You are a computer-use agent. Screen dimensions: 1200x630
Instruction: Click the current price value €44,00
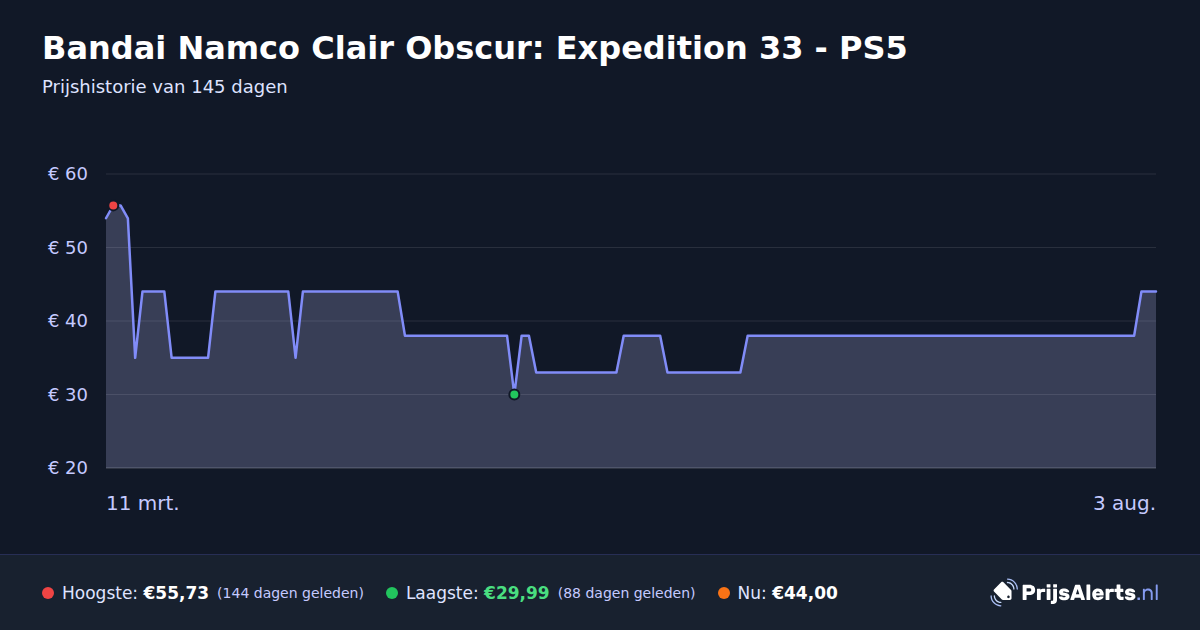point(805,593)
